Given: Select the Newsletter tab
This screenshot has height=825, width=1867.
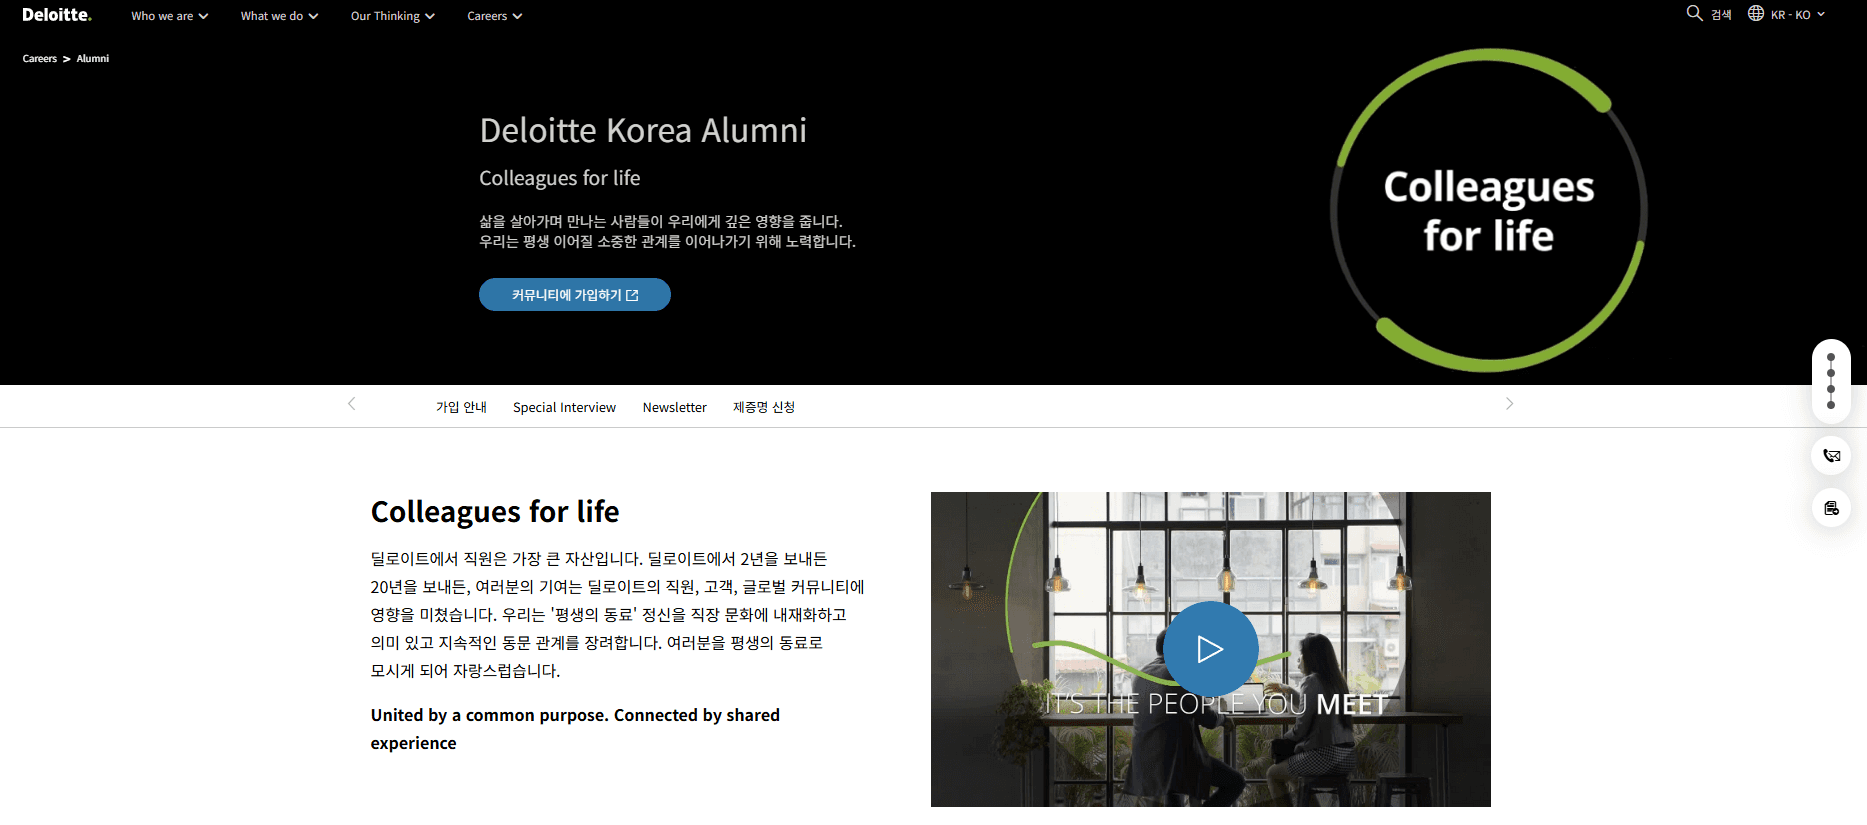Looking at the screenshot, I should pos(674,407).
